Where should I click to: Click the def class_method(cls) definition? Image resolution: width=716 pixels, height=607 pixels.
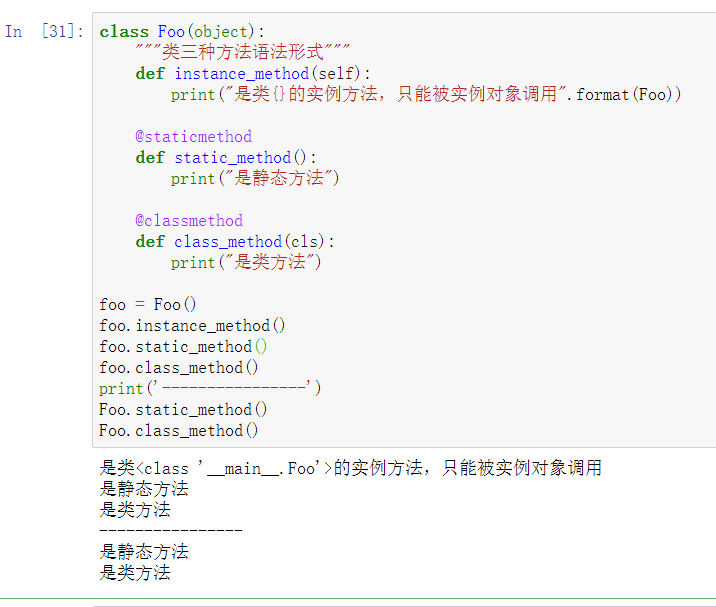tap(235, 242)
